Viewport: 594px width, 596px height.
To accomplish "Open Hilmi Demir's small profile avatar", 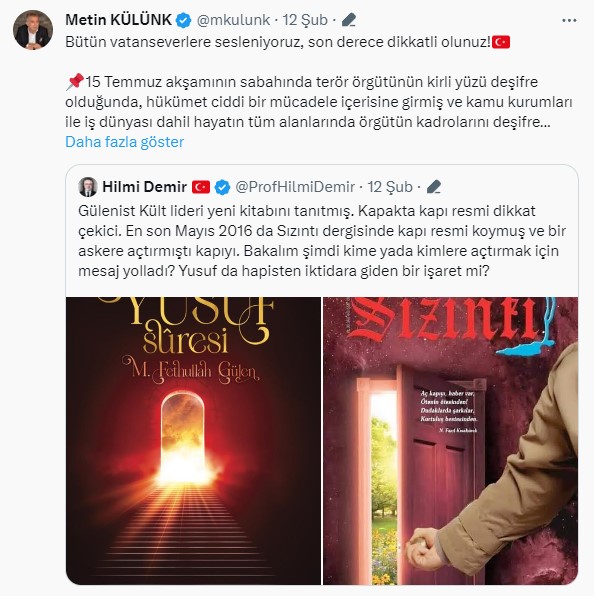I will coord(88,187).
